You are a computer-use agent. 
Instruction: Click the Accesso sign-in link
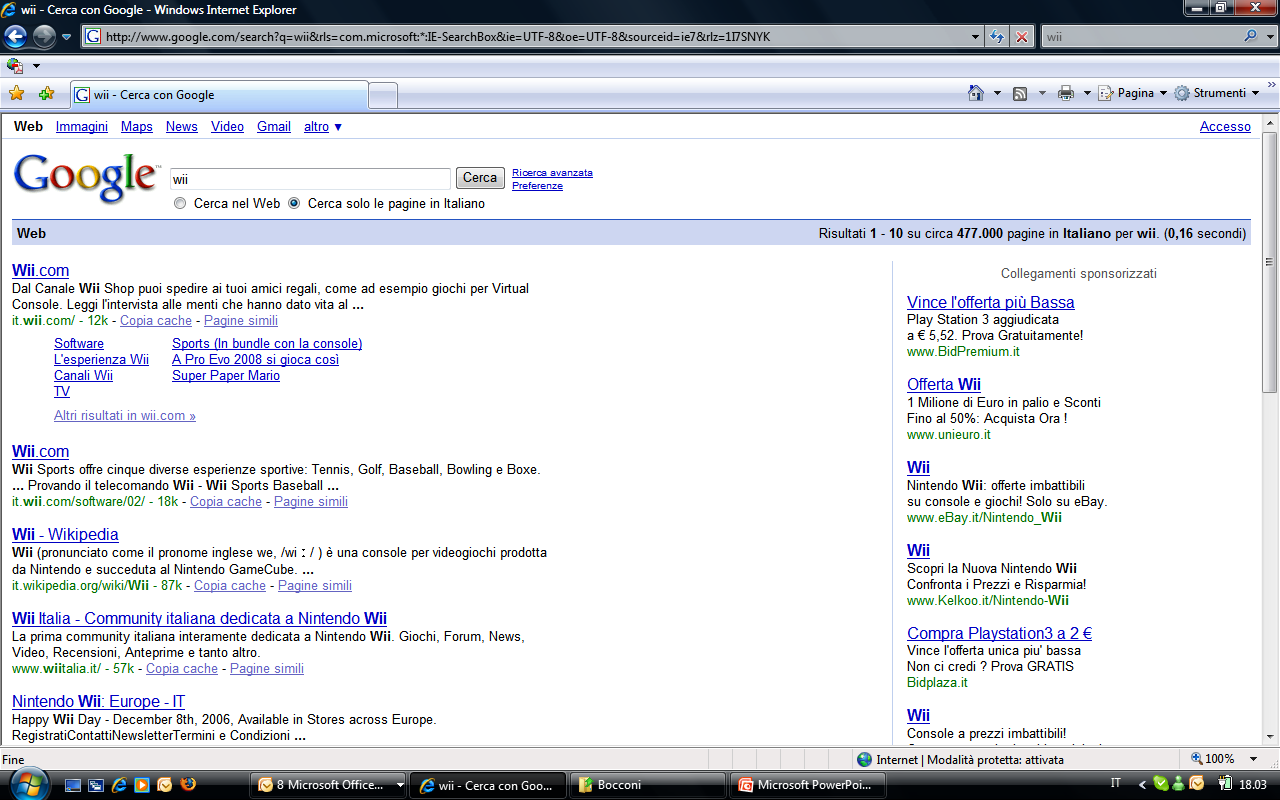tap(1225, 127)
